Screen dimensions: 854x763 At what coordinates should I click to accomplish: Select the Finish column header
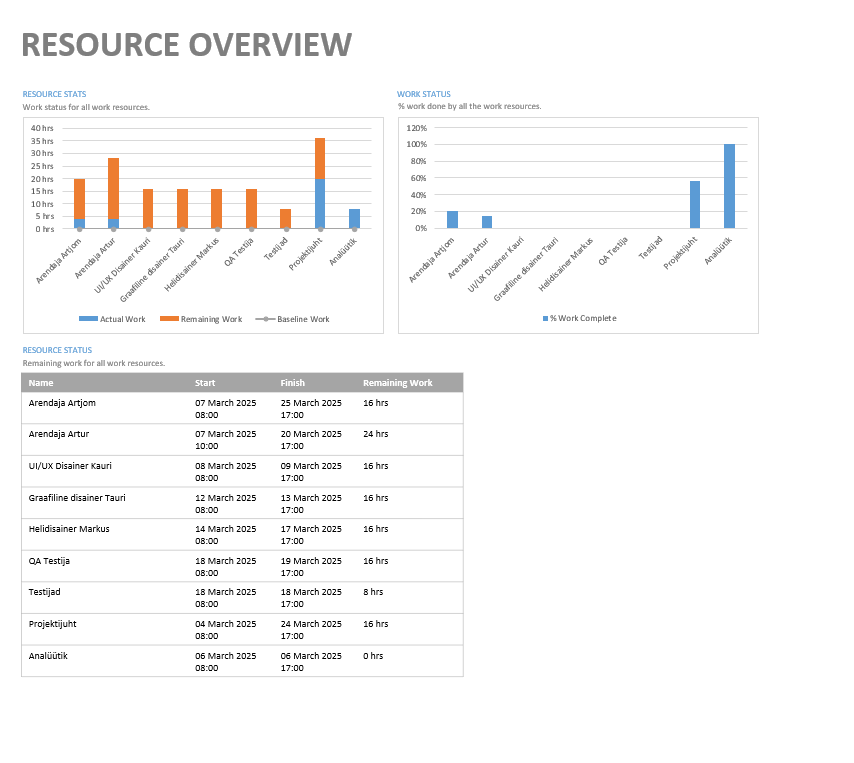[293, 383]
